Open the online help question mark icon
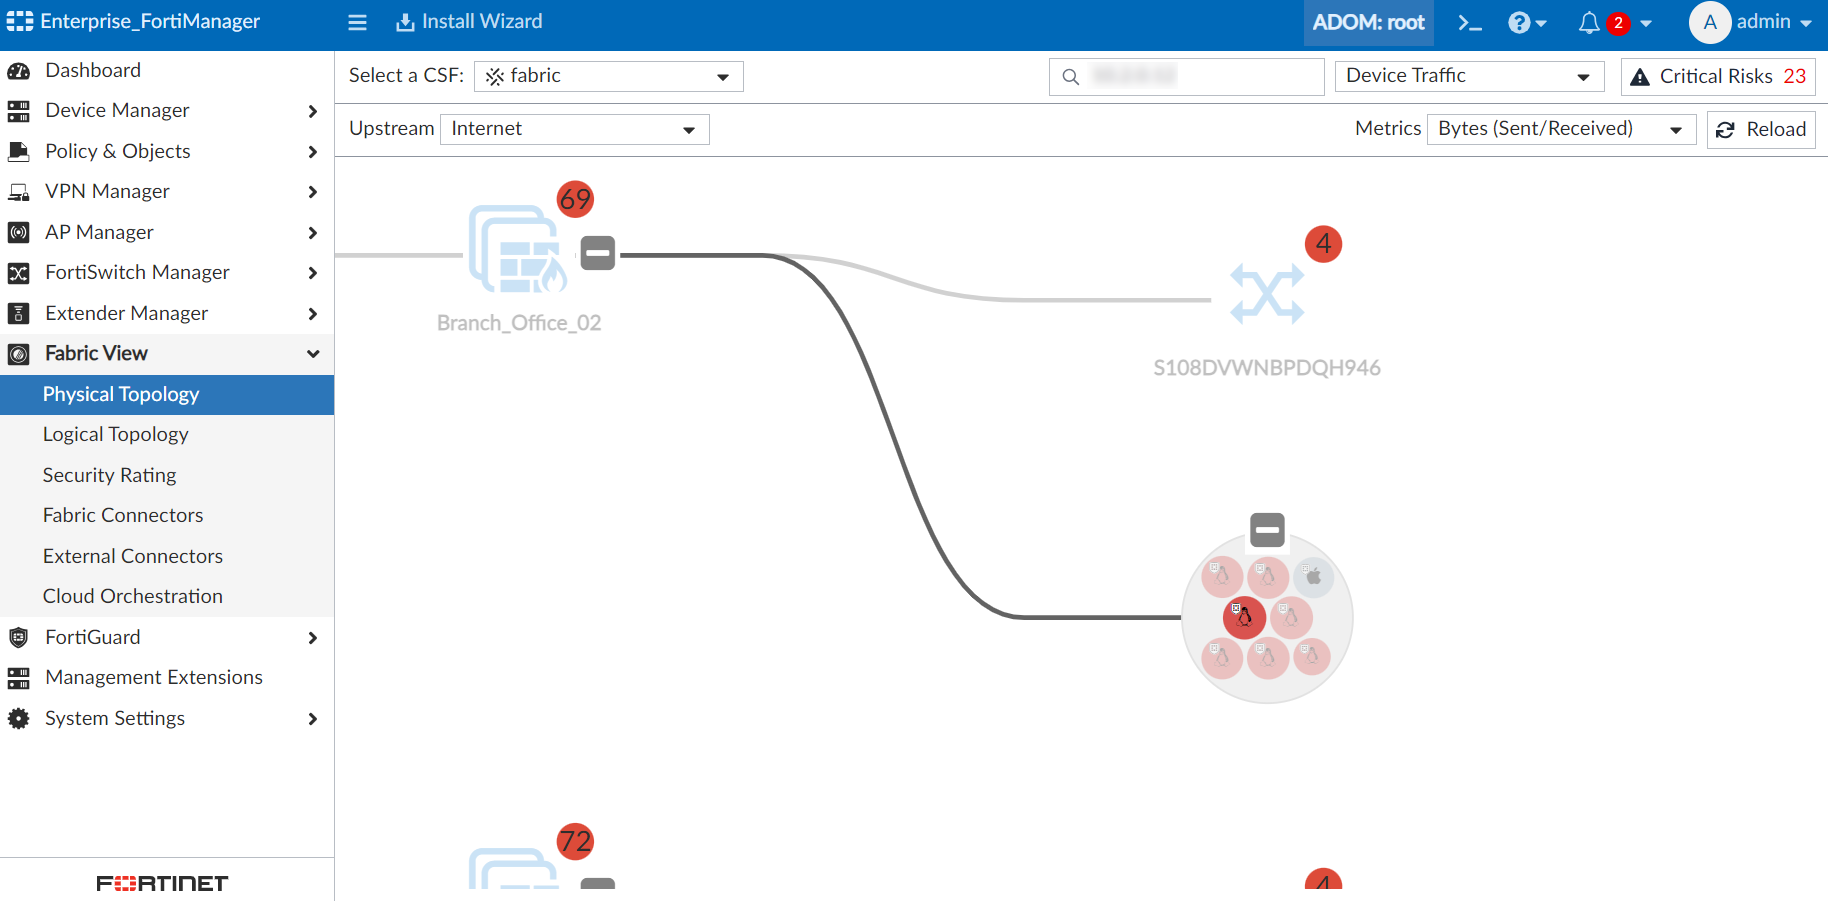The height and width of the screenshot is (901, 1828). coord(1520,21)
